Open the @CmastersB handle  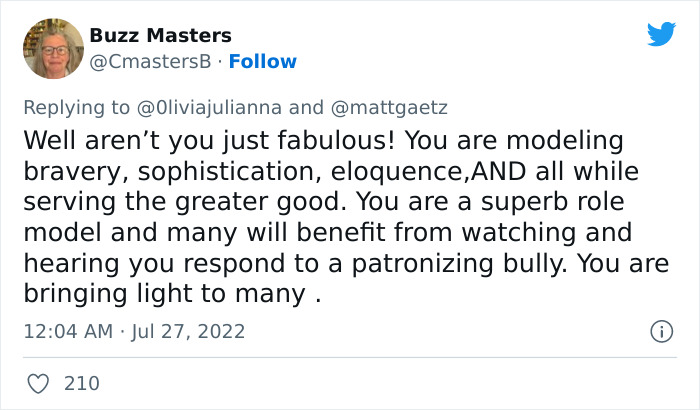point(151,62)
